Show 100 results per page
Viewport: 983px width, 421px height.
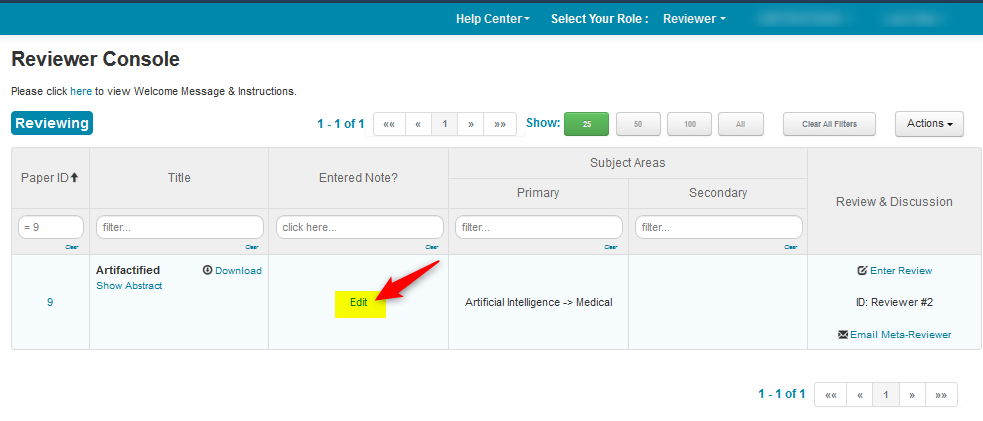[x=689, y=124]
